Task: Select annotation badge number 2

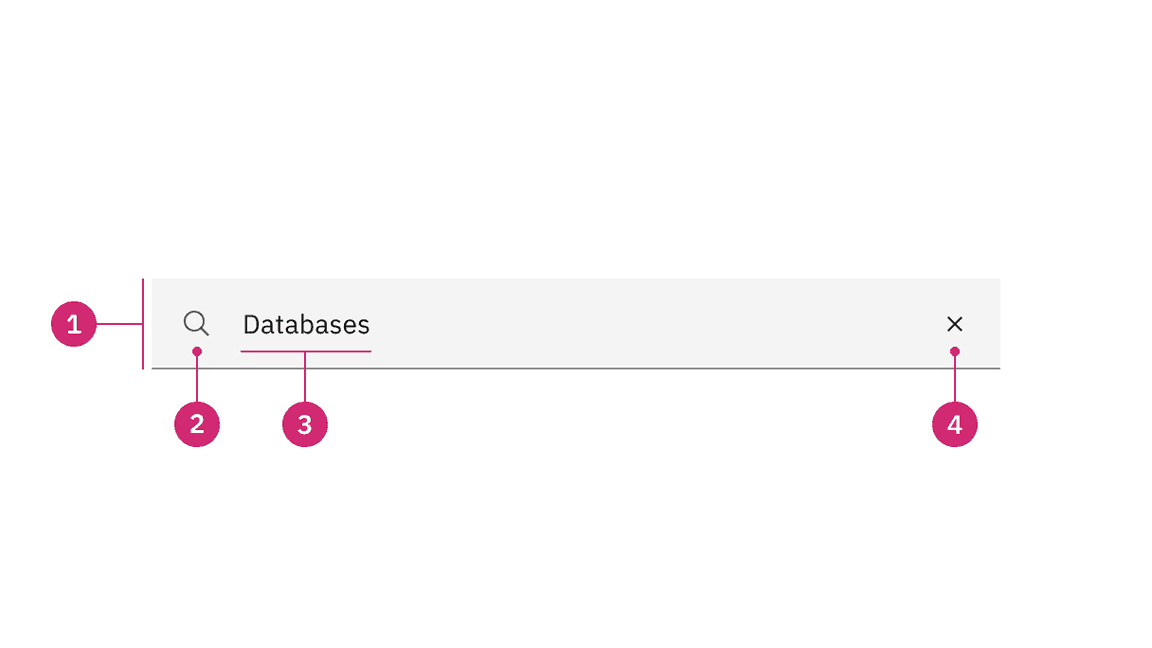Action: (x=197, y=424)
